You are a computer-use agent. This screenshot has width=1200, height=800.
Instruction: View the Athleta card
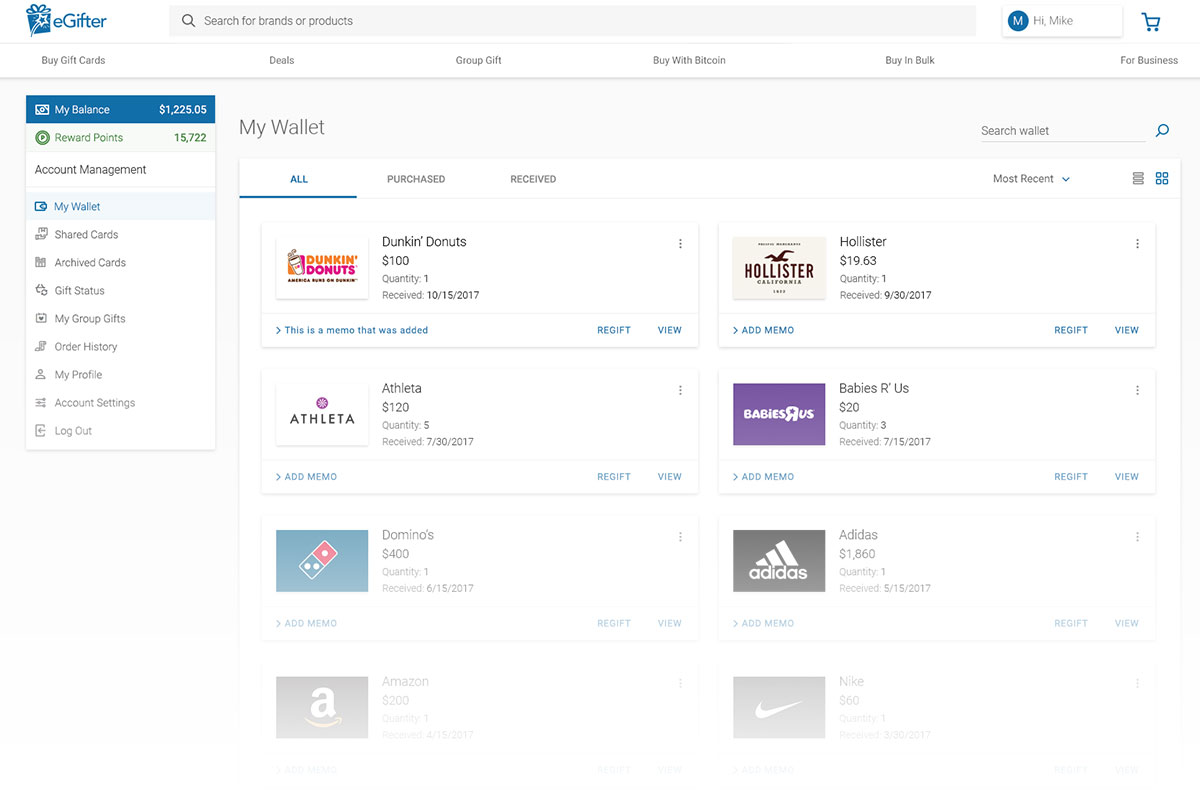pyautogui.click(x=670, y=477)
